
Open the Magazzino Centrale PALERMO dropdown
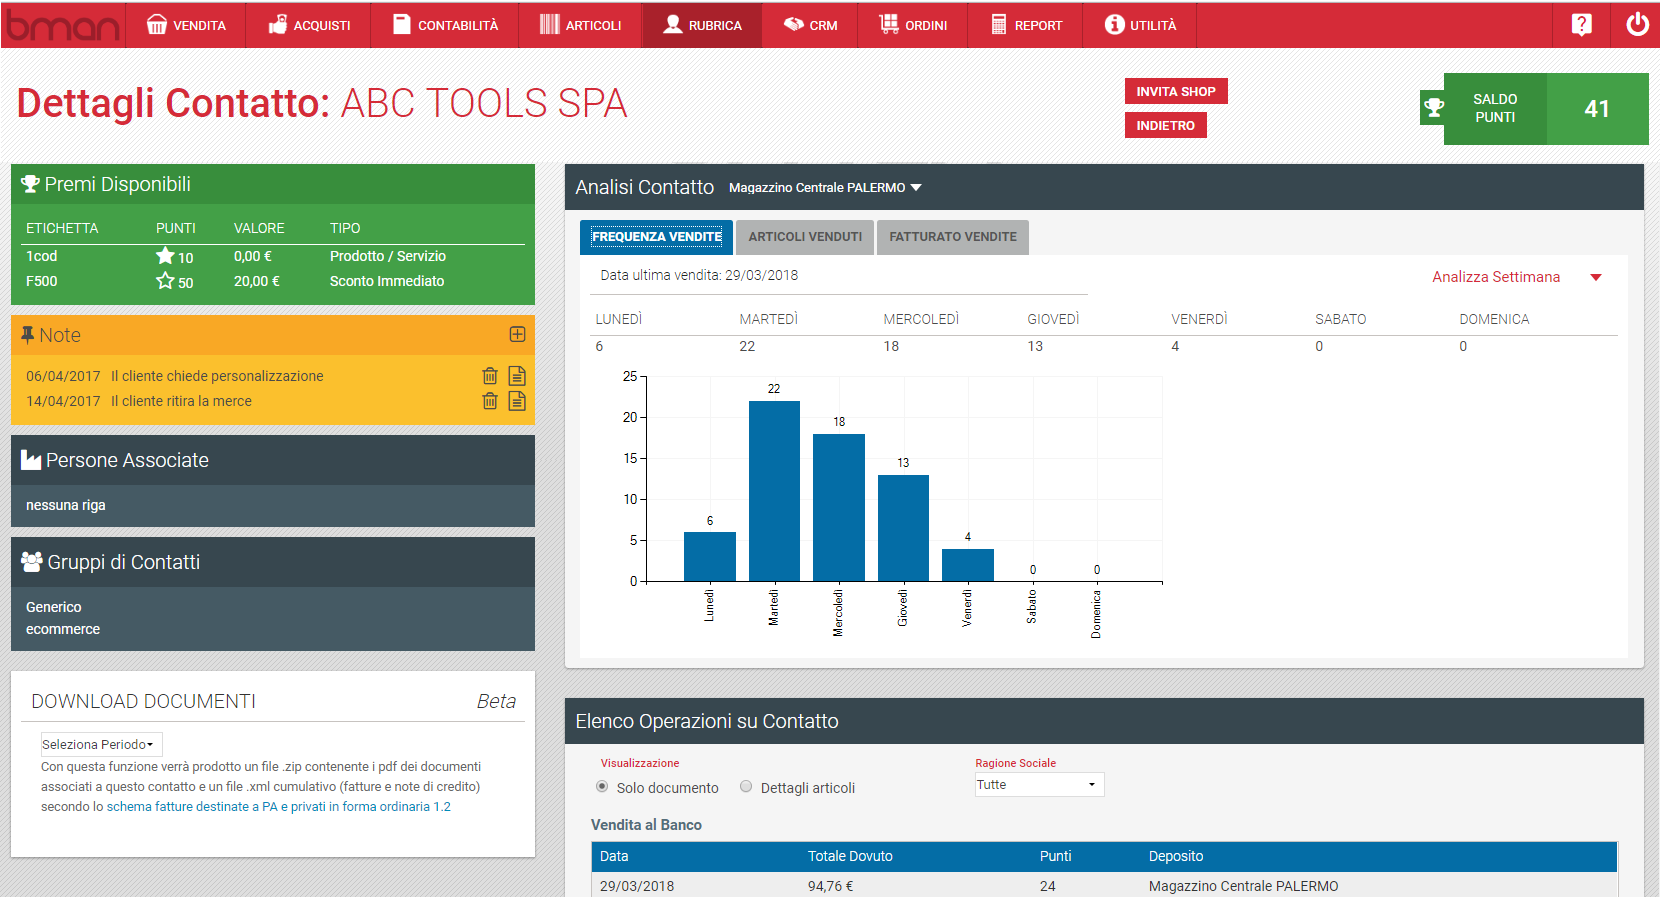point(825,187)
